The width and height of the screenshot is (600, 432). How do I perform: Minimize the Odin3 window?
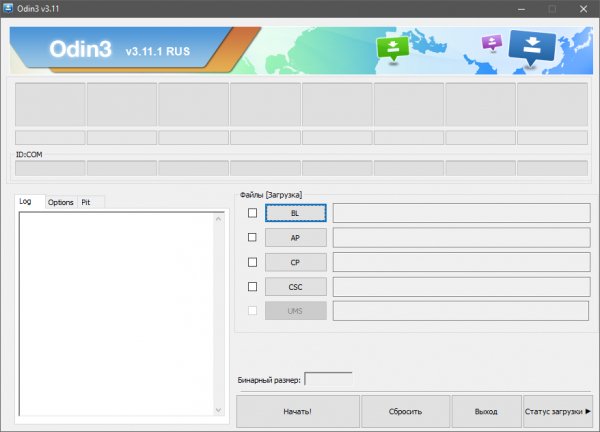click(x=521, y=9)
